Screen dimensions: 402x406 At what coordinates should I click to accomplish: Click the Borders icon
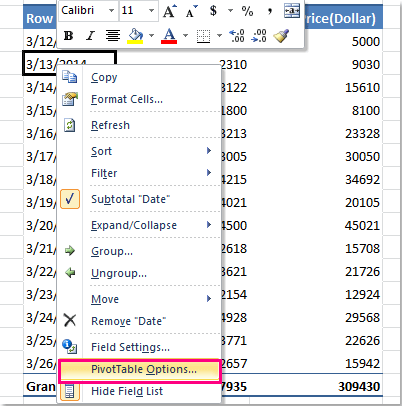tap(203, 36)
